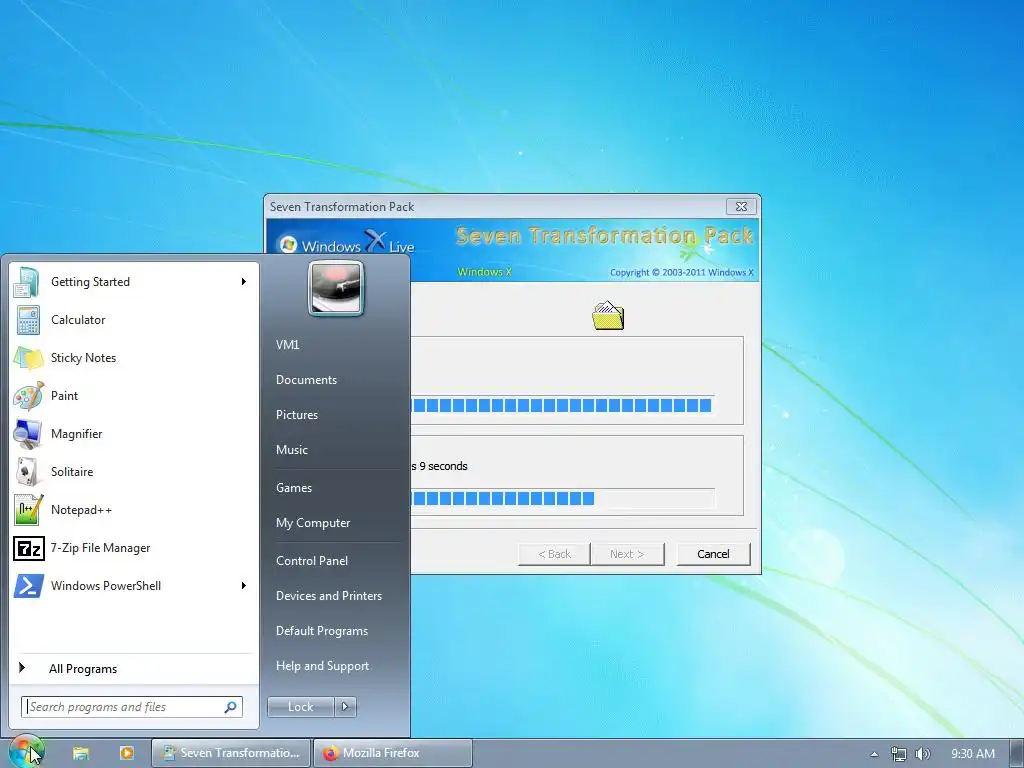This screenshot has width=1024, height=768.
Task: Open Getting Started from Start menu
Action: (133, 281)
